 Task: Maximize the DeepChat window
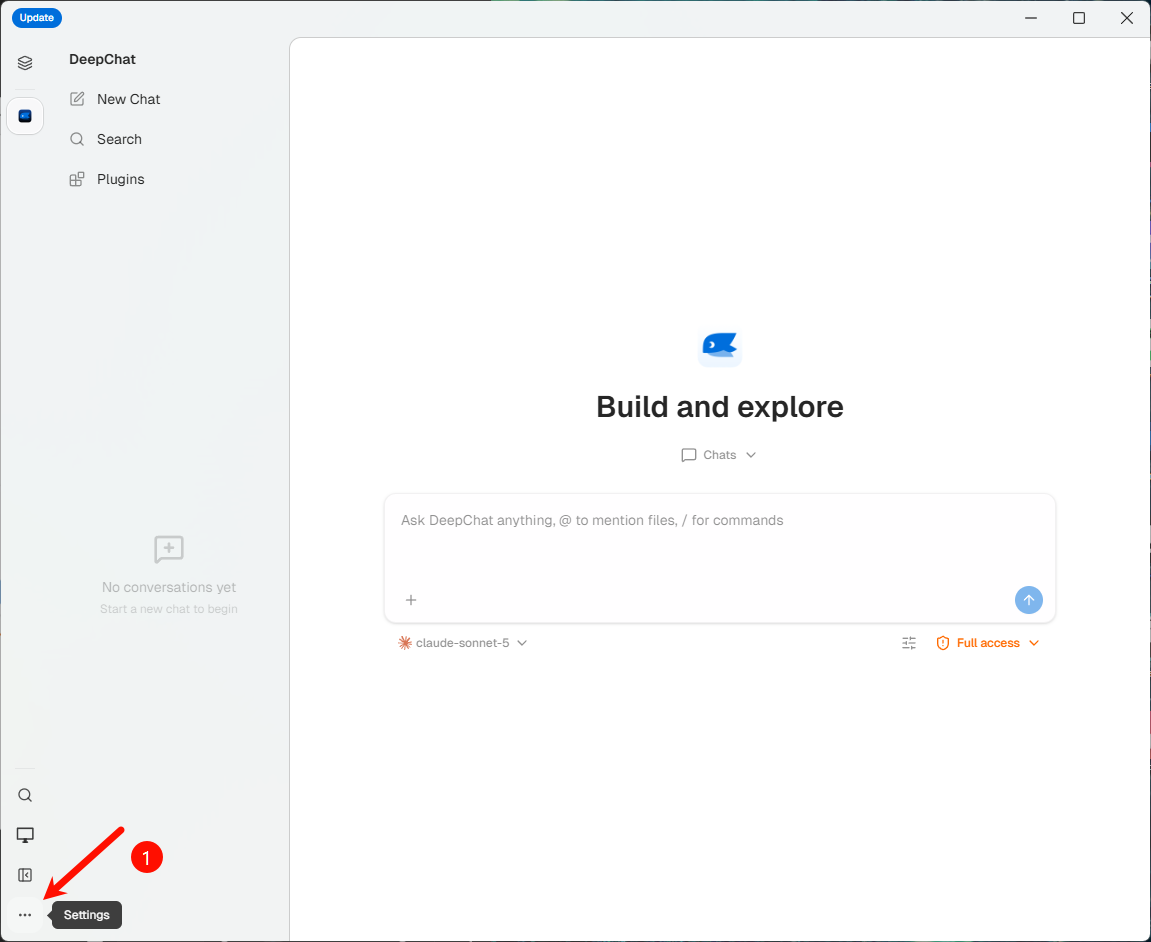coord(1078,18)
